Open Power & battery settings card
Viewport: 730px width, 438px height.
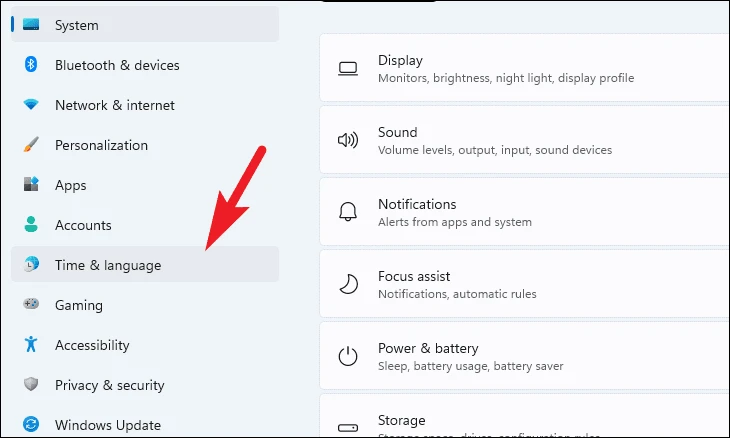[525, 356]
